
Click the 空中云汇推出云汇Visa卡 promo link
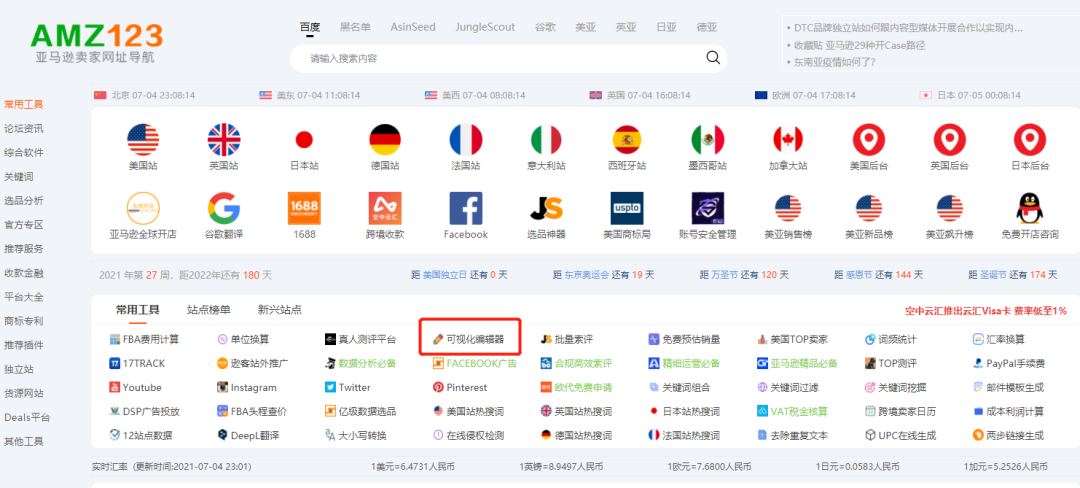pyautogui.click(x=986, y=310)
